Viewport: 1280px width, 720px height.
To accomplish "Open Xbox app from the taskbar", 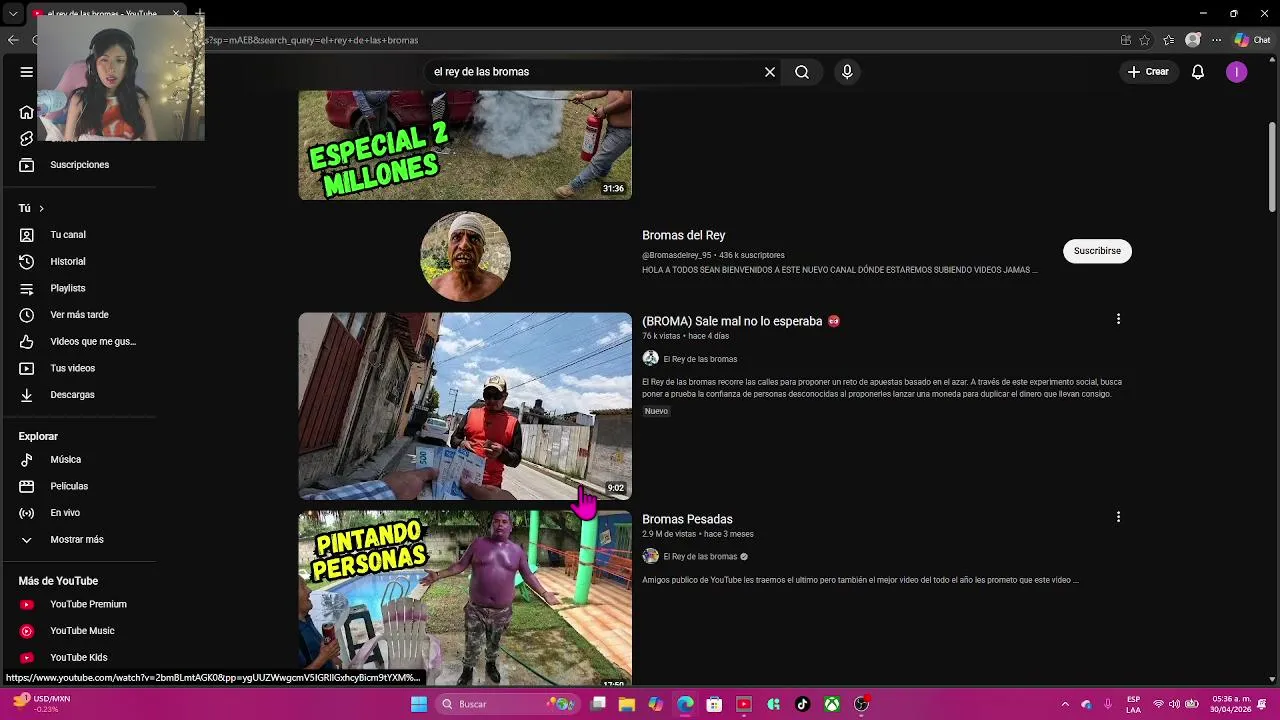I will 832,704.
